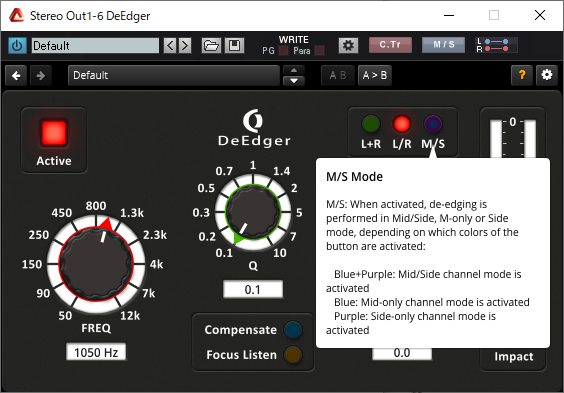This screenshot has height=393, width=564.
Task: Click the C.Tr button
Action: click(x=390, y=45)
